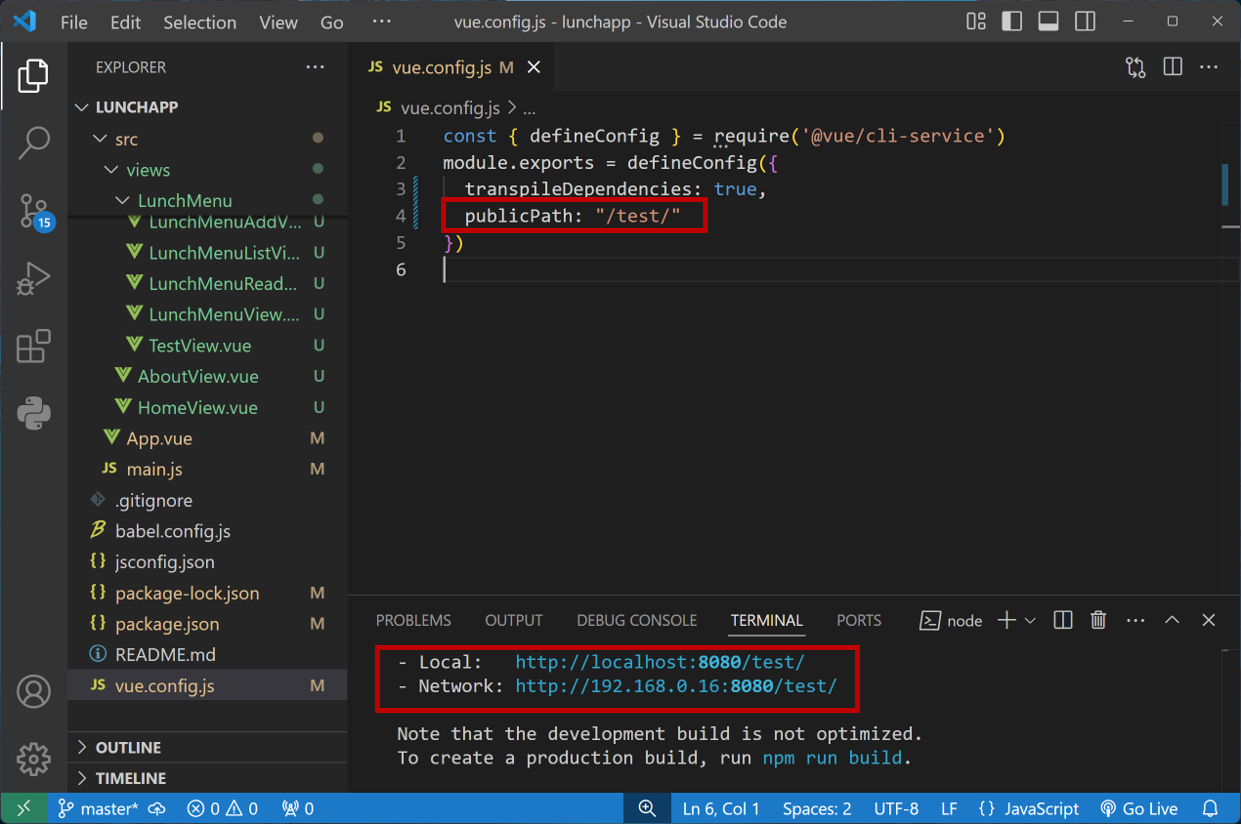
Task: Open Source Control view with 15 changes
Action: [x=34, y=211]
